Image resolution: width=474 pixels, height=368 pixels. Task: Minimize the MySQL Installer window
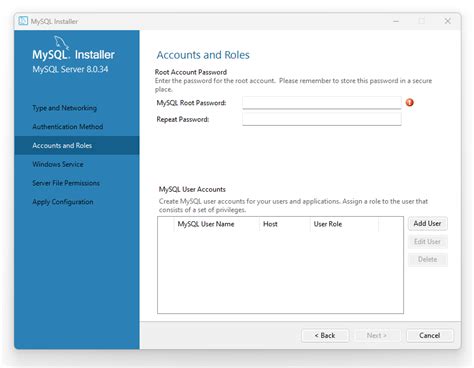pyautogui.click(x=396, y=21)
